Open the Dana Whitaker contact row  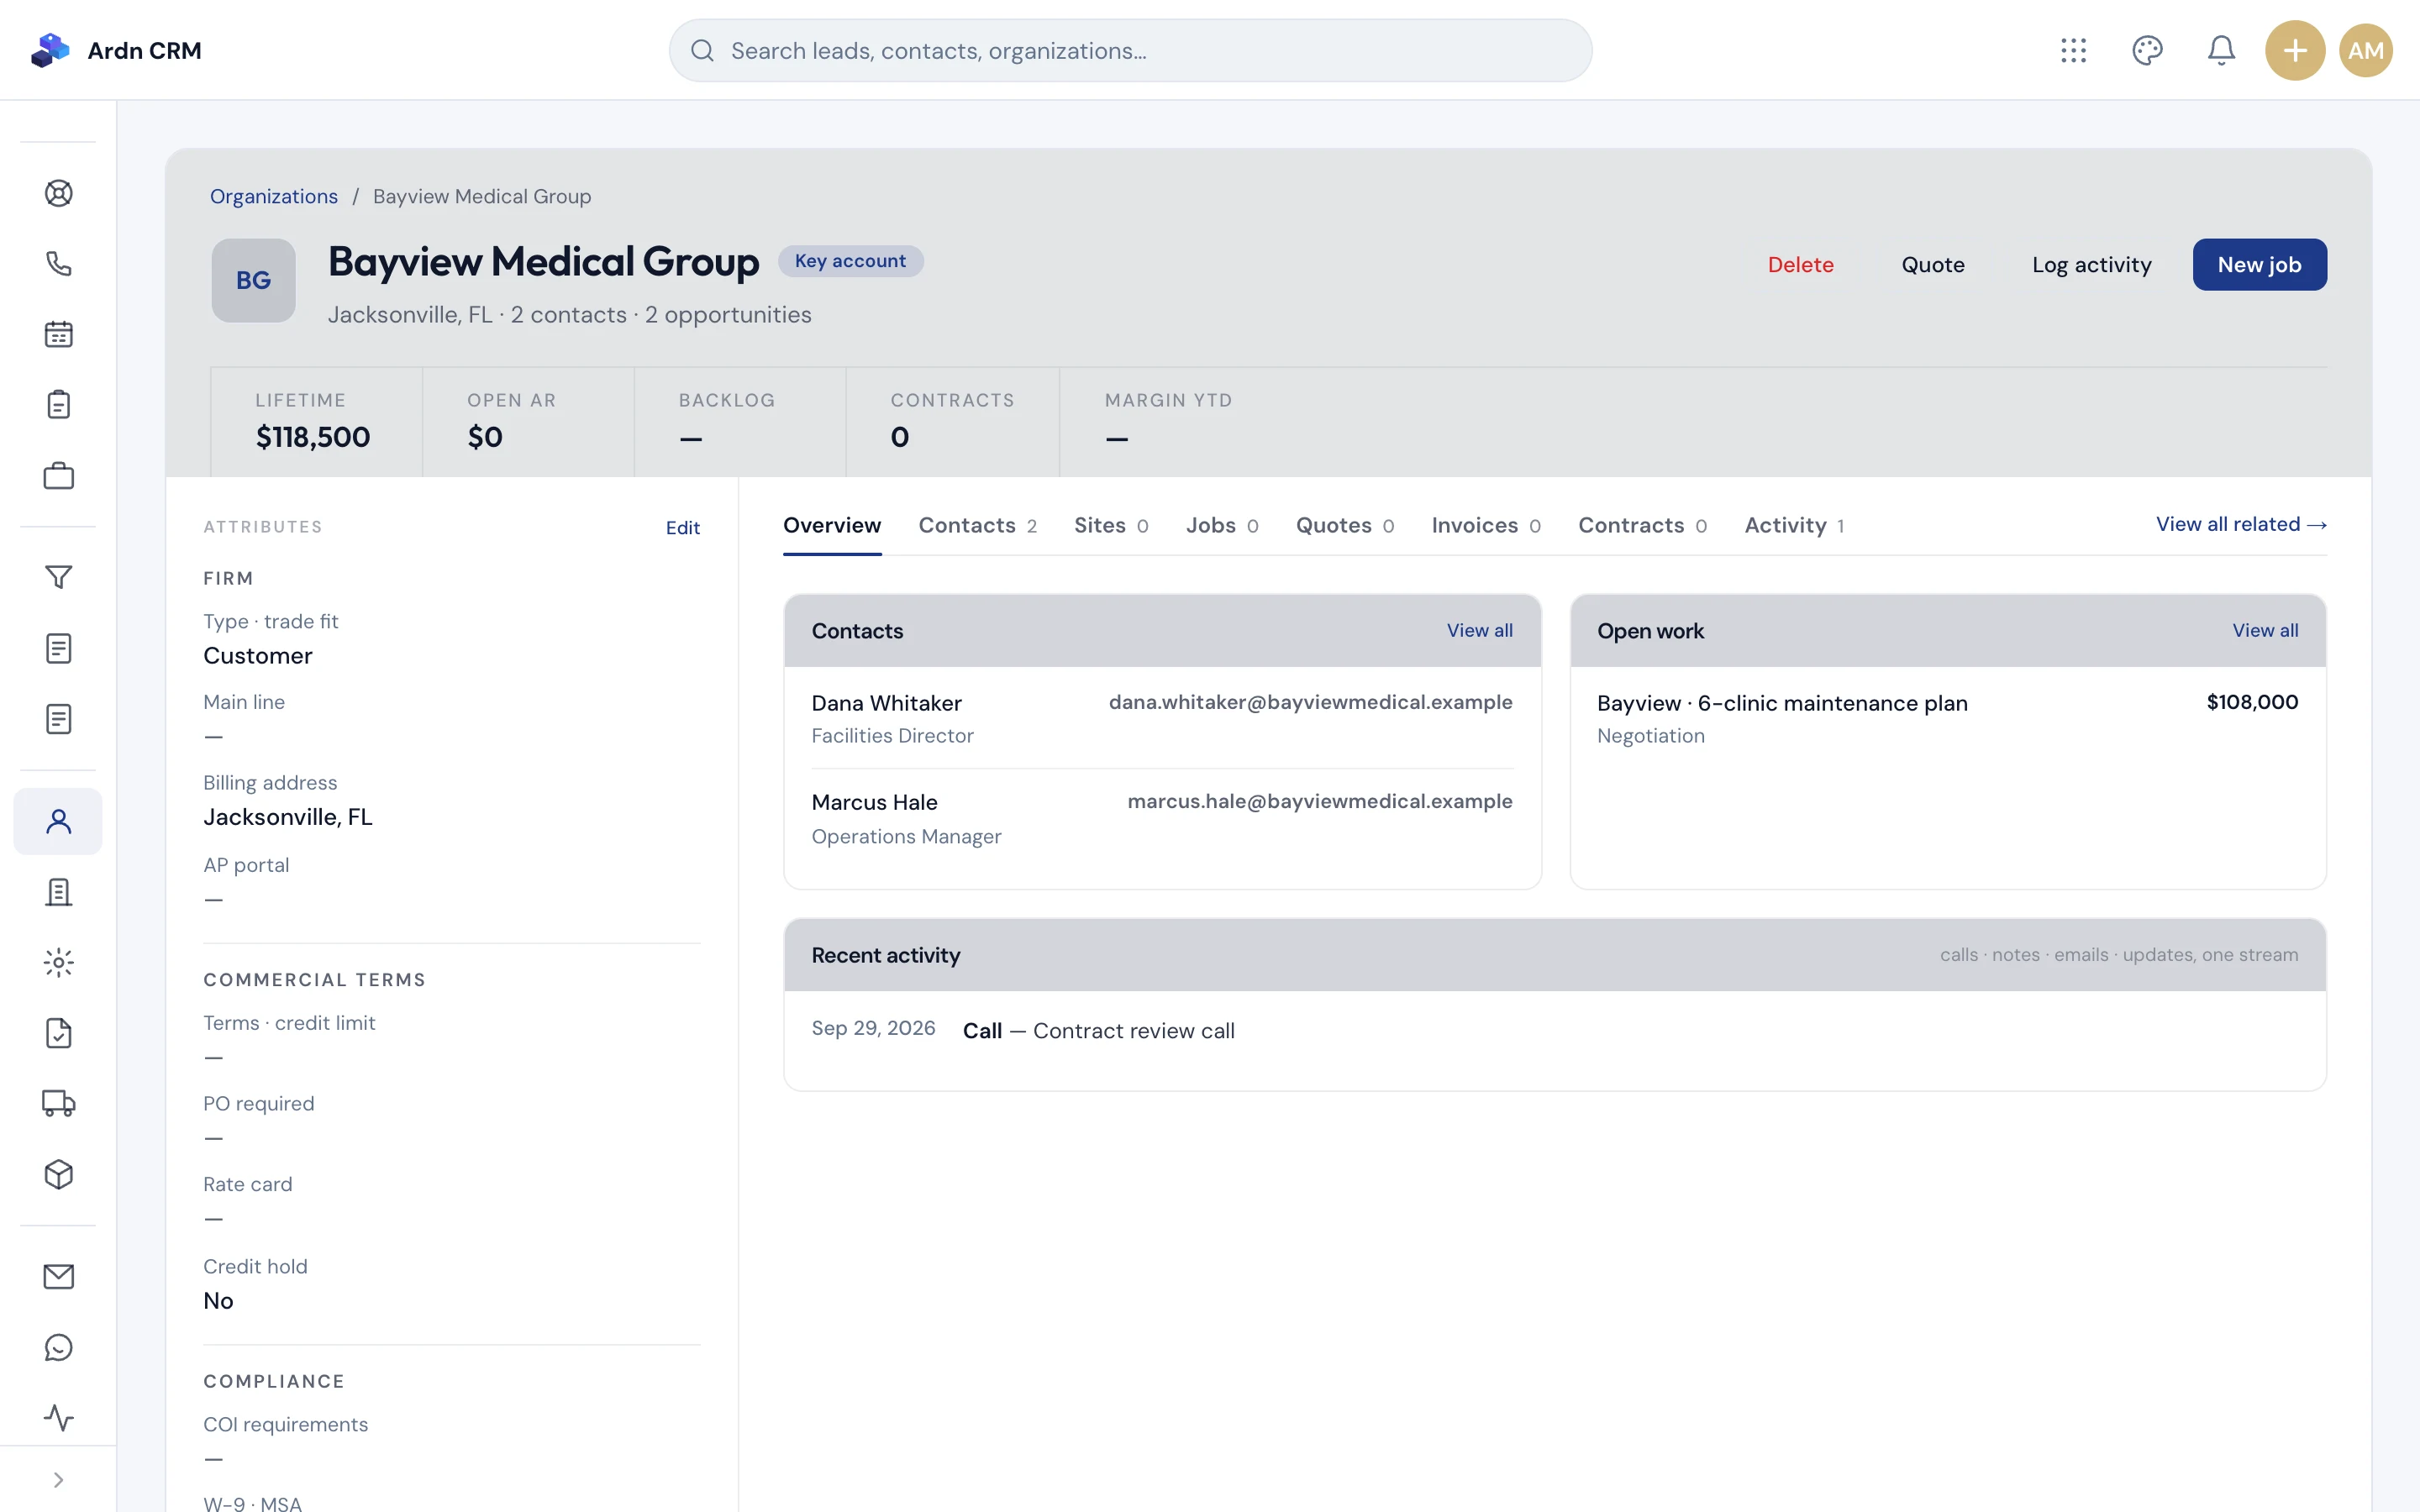click(x=1162, y=718)
